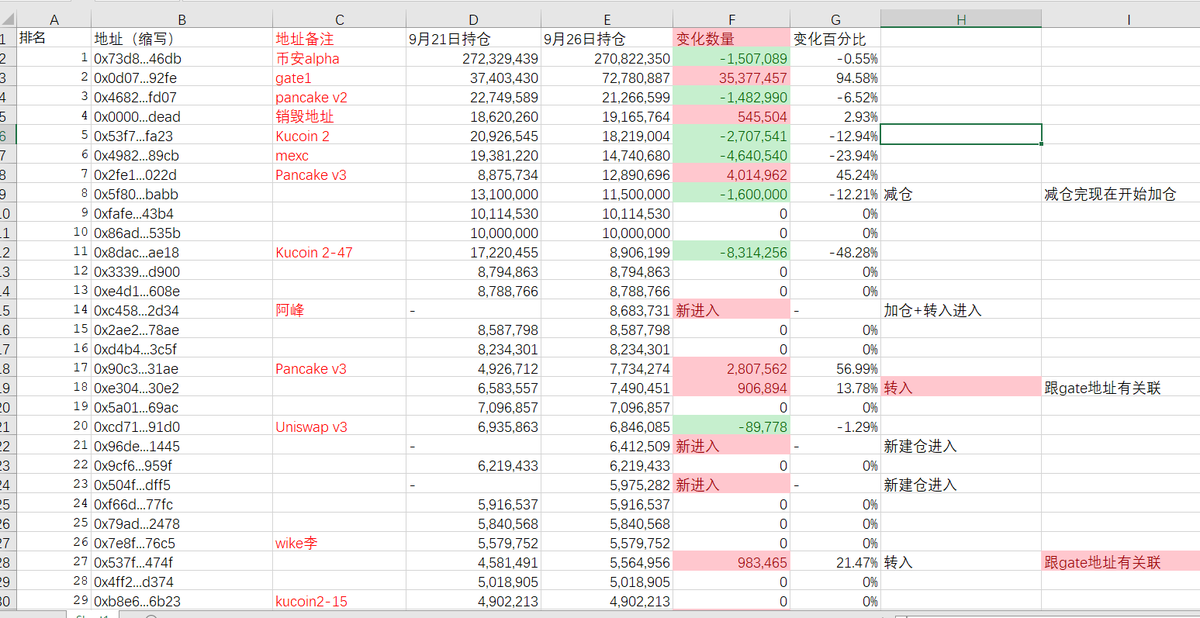
Task: Select address cell 0x0d07...92fe
Action: pos(181,77)
